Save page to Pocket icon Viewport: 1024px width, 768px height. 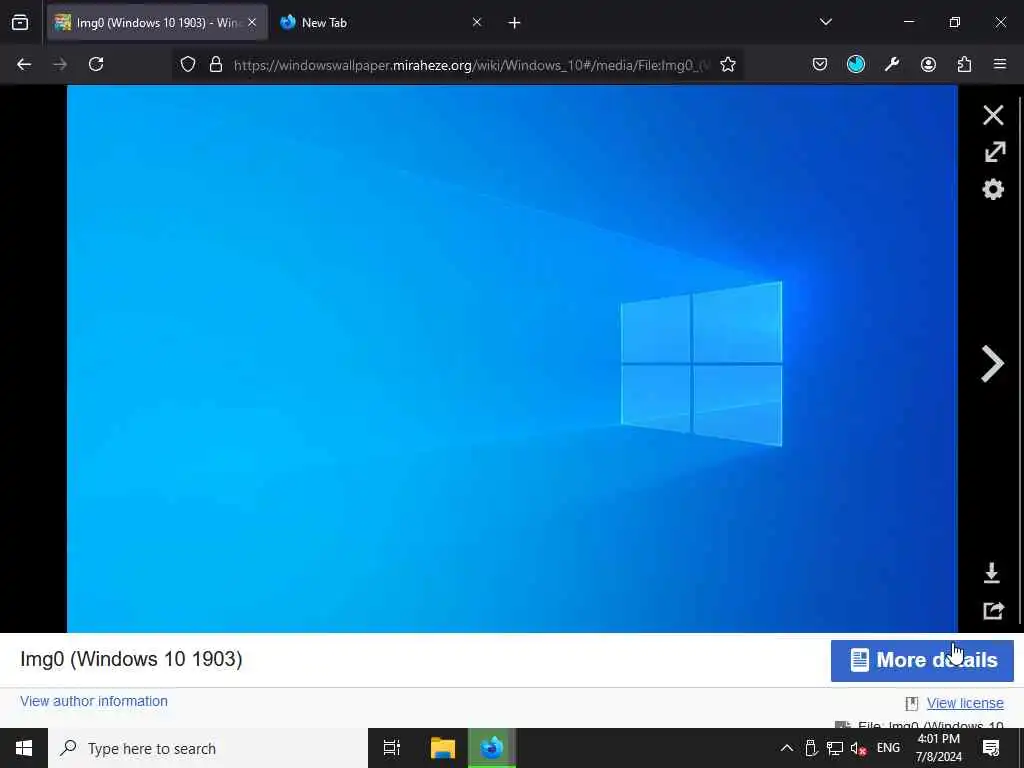click(820, 64)
